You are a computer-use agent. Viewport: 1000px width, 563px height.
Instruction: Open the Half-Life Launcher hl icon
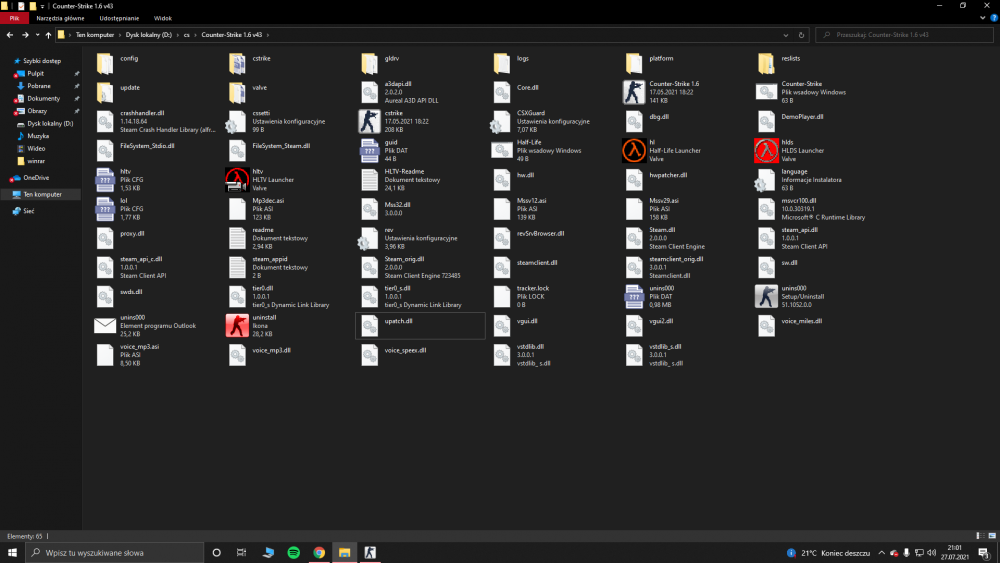634,151
